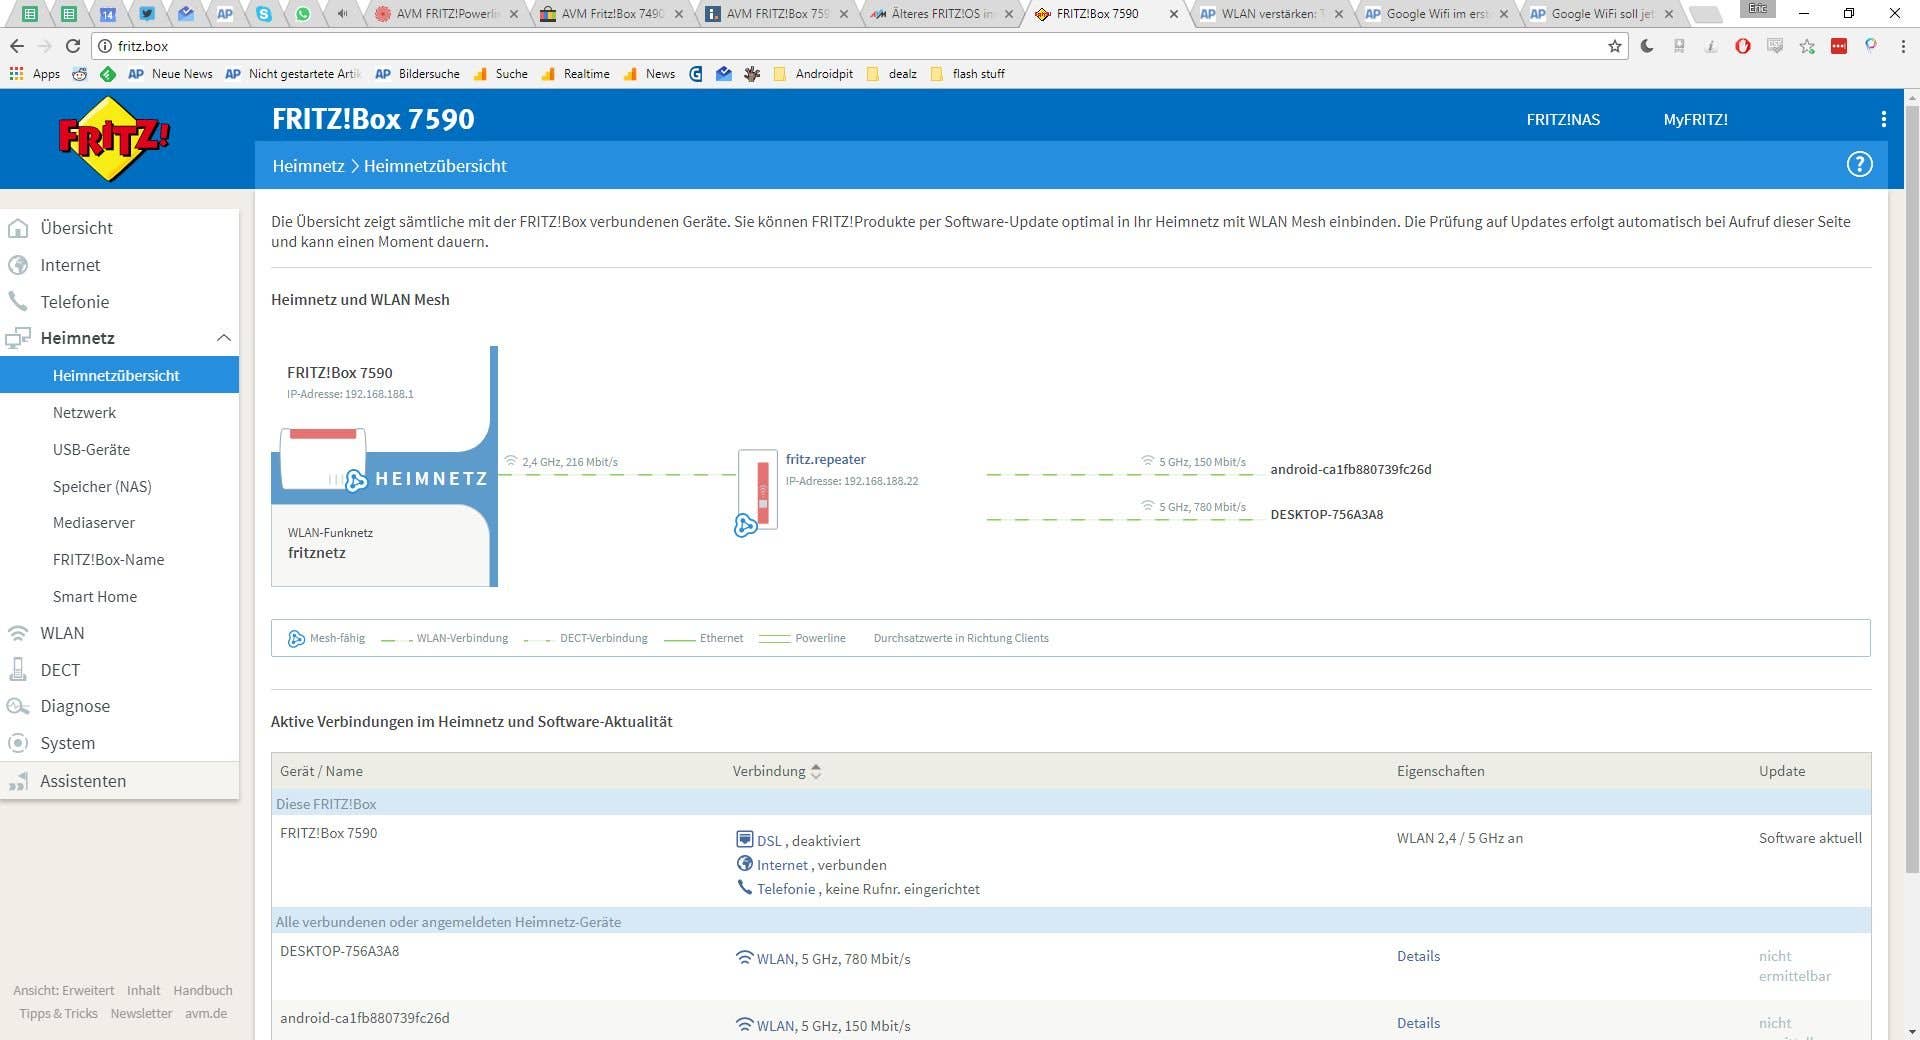Open the three-dot menu in header
Image resolution: width=1920 pixels, height=1040 pixels.
(1883, 120)
